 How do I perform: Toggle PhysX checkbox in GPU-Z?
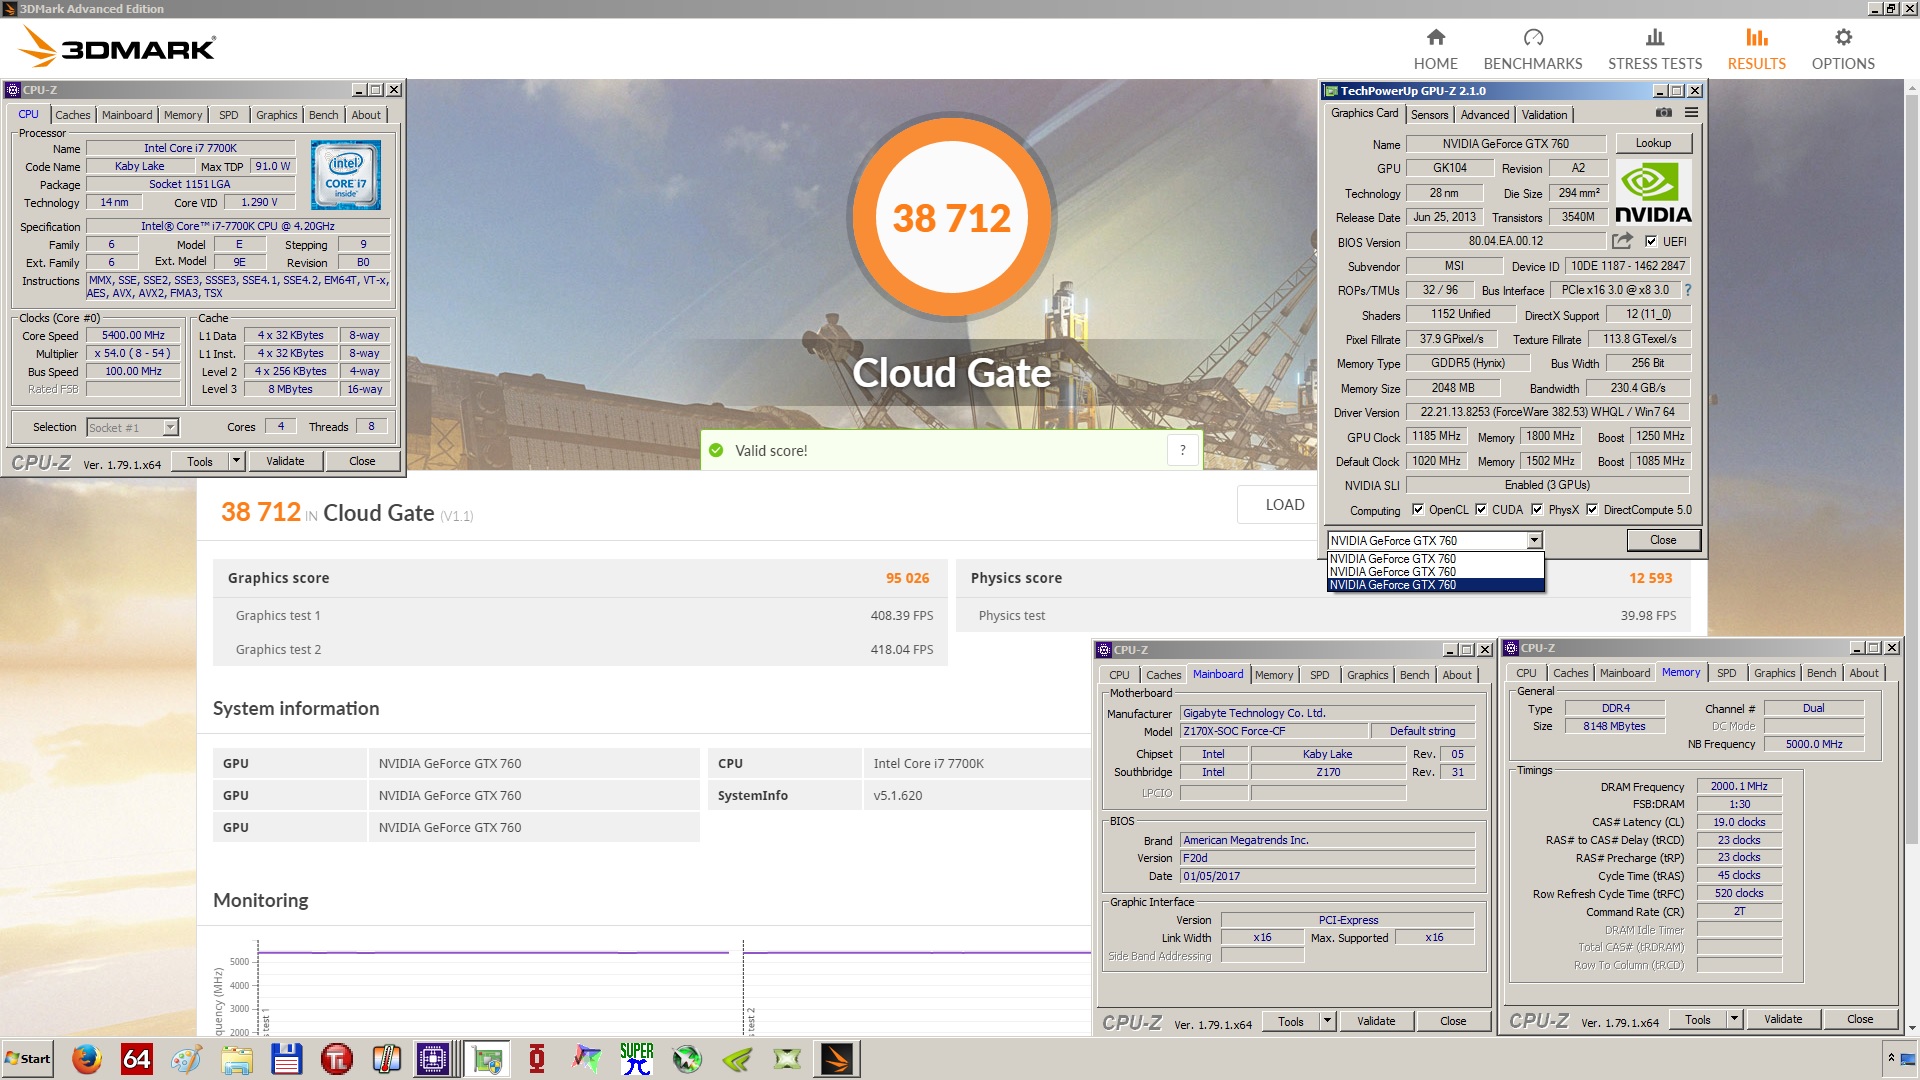1537,509
